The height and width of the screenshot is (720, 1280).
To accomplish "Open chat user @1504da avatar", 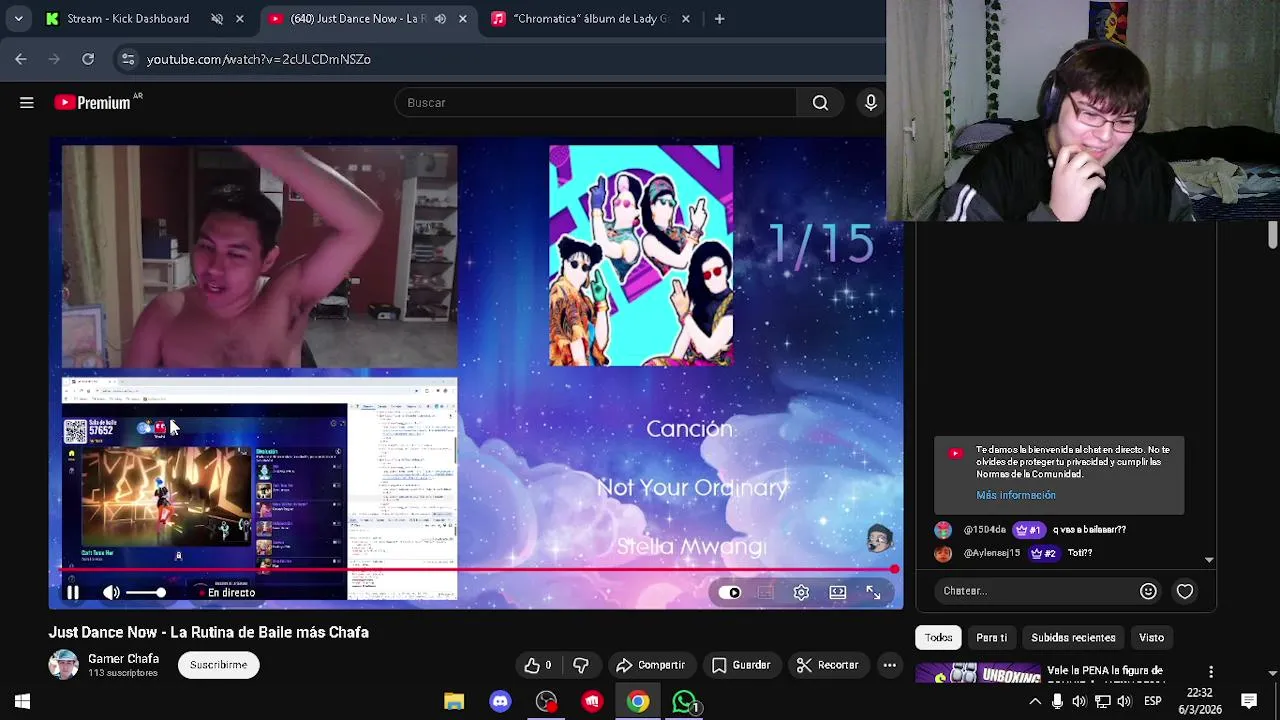I will click(x=943, y=530).
